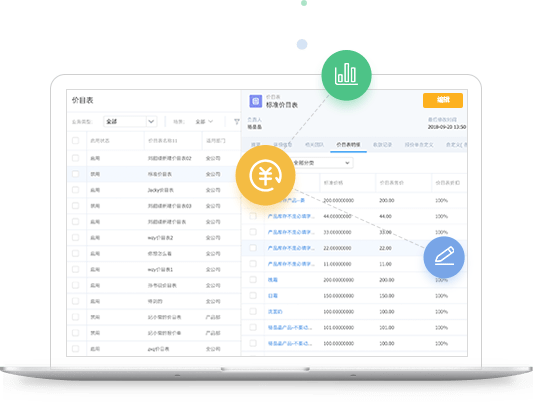Expand the scene 全部 dropdown

pos(204,121)
